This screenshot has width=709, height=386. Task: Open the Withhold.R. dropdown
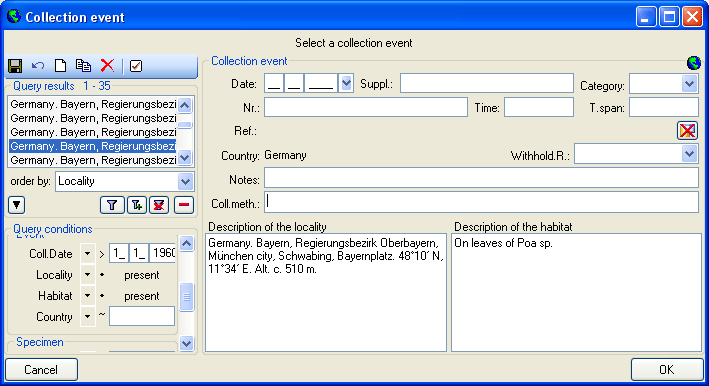[689, 154]
